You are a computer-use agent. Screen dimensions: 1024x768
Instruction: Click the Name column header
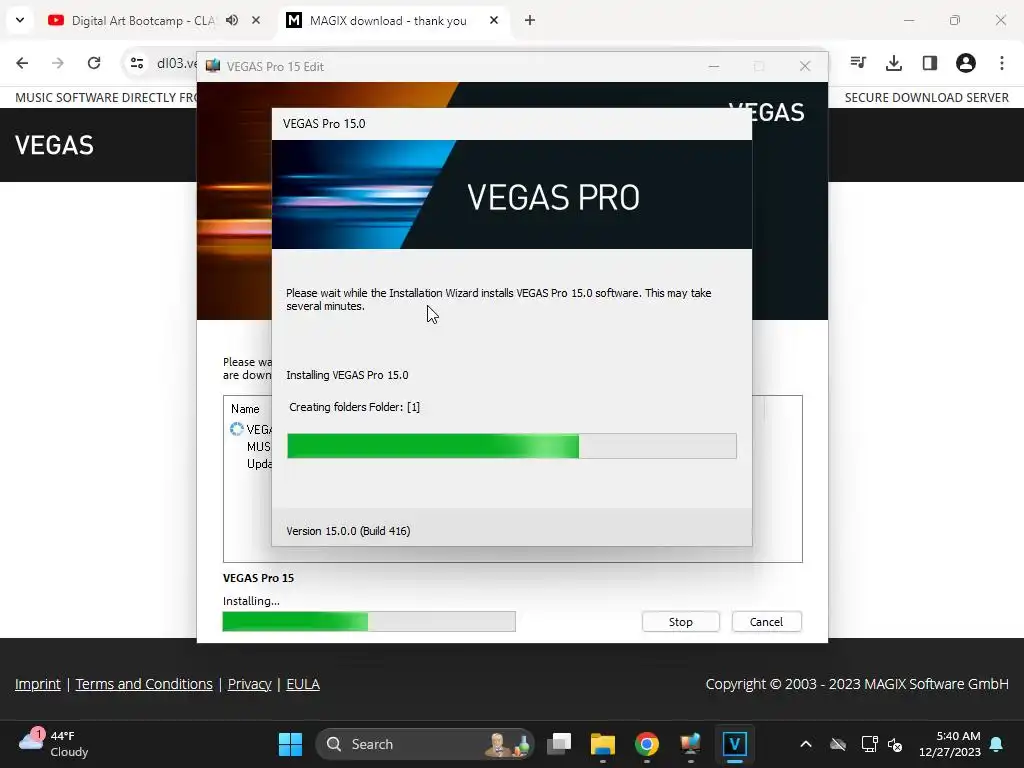(x=245, y=409)
